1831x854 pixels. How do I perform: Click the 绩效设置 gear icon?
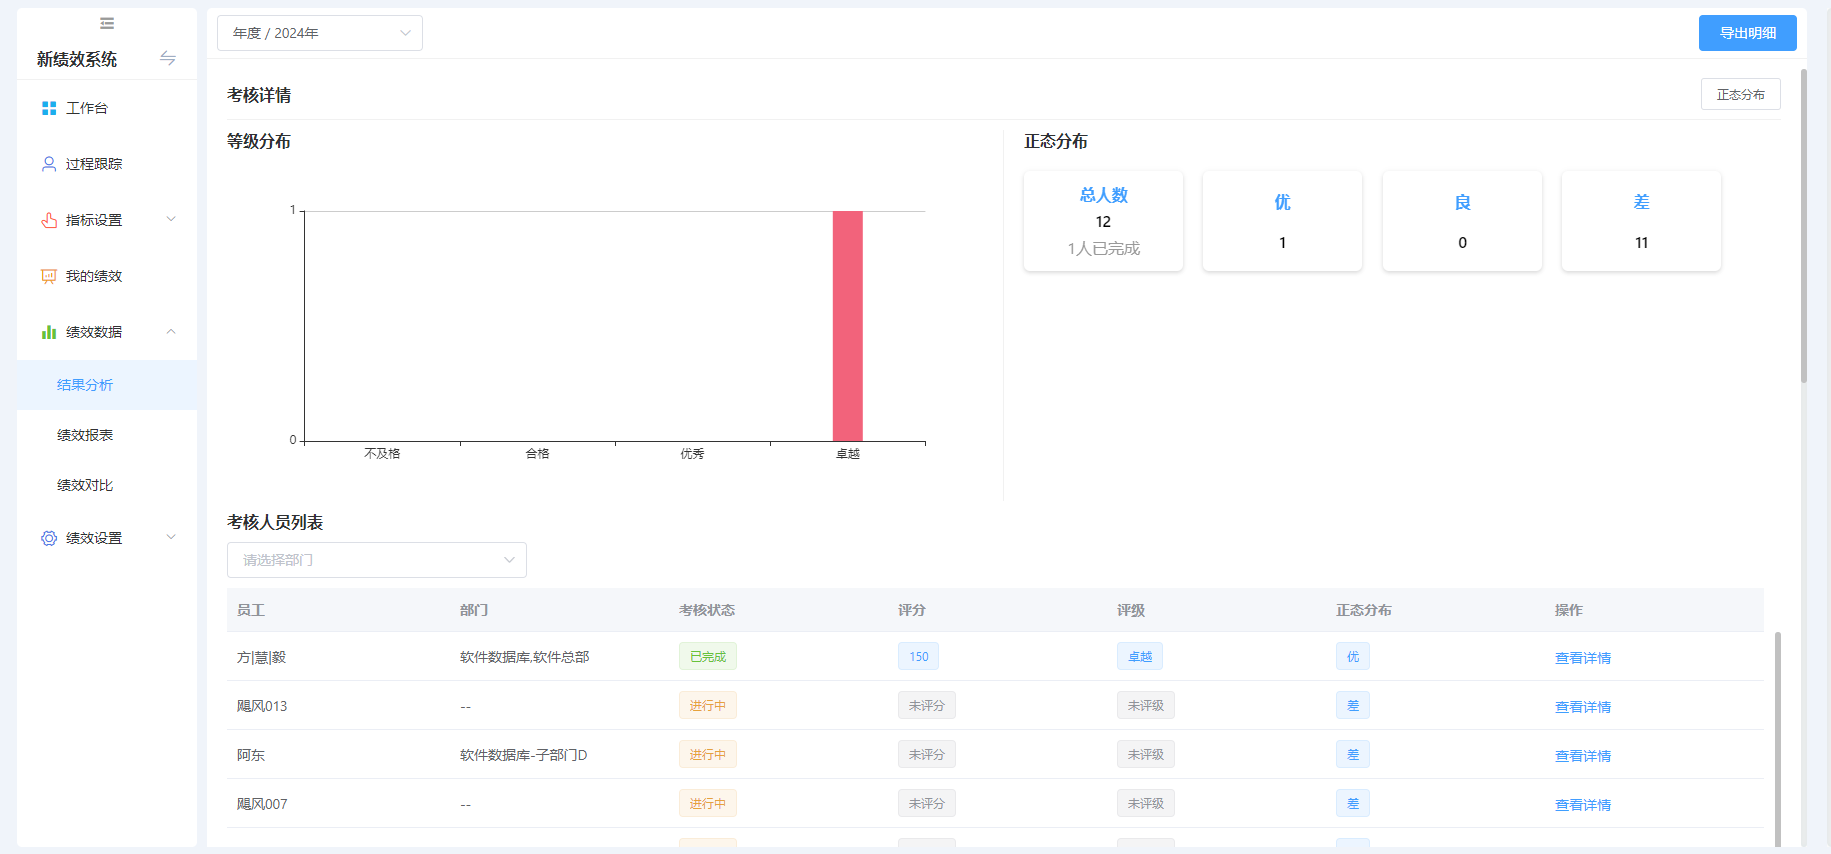49,538
